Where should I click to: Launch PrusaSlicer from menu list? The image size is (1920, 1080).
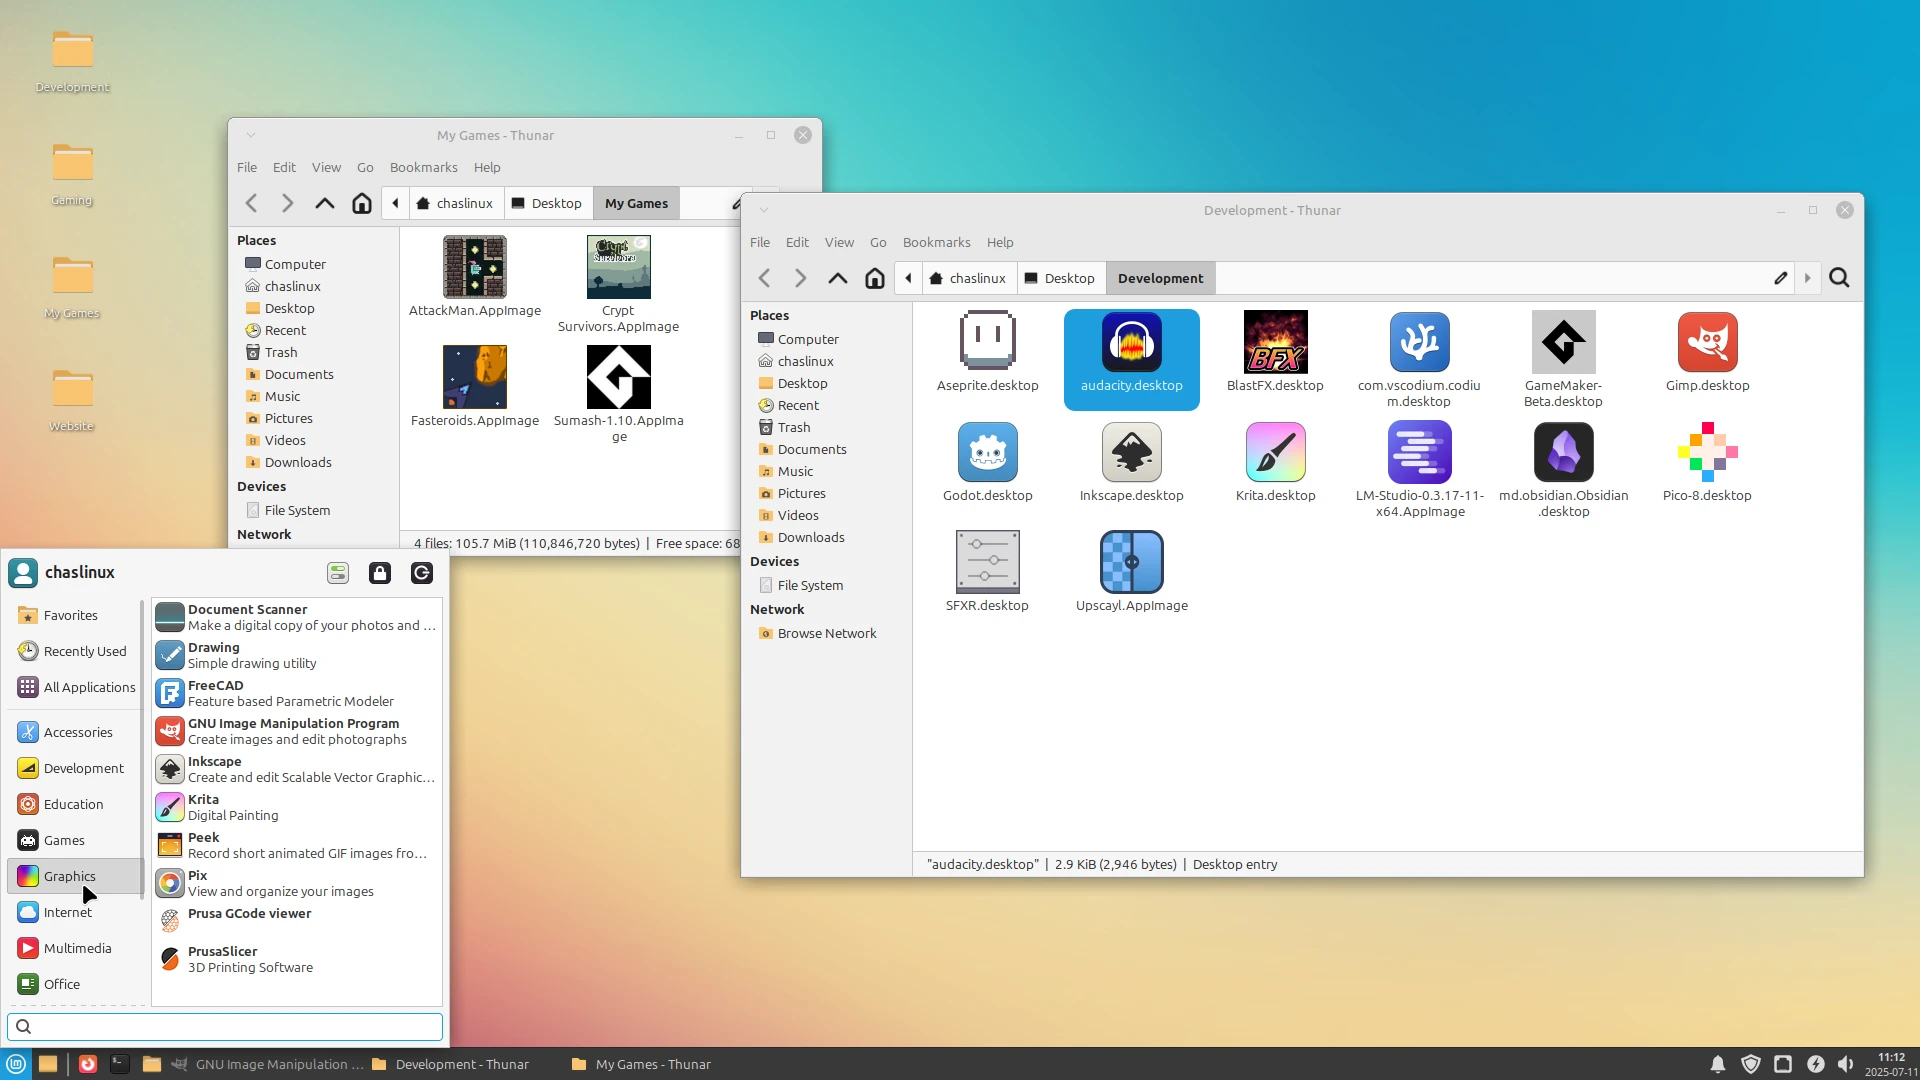tap(296, 959)
